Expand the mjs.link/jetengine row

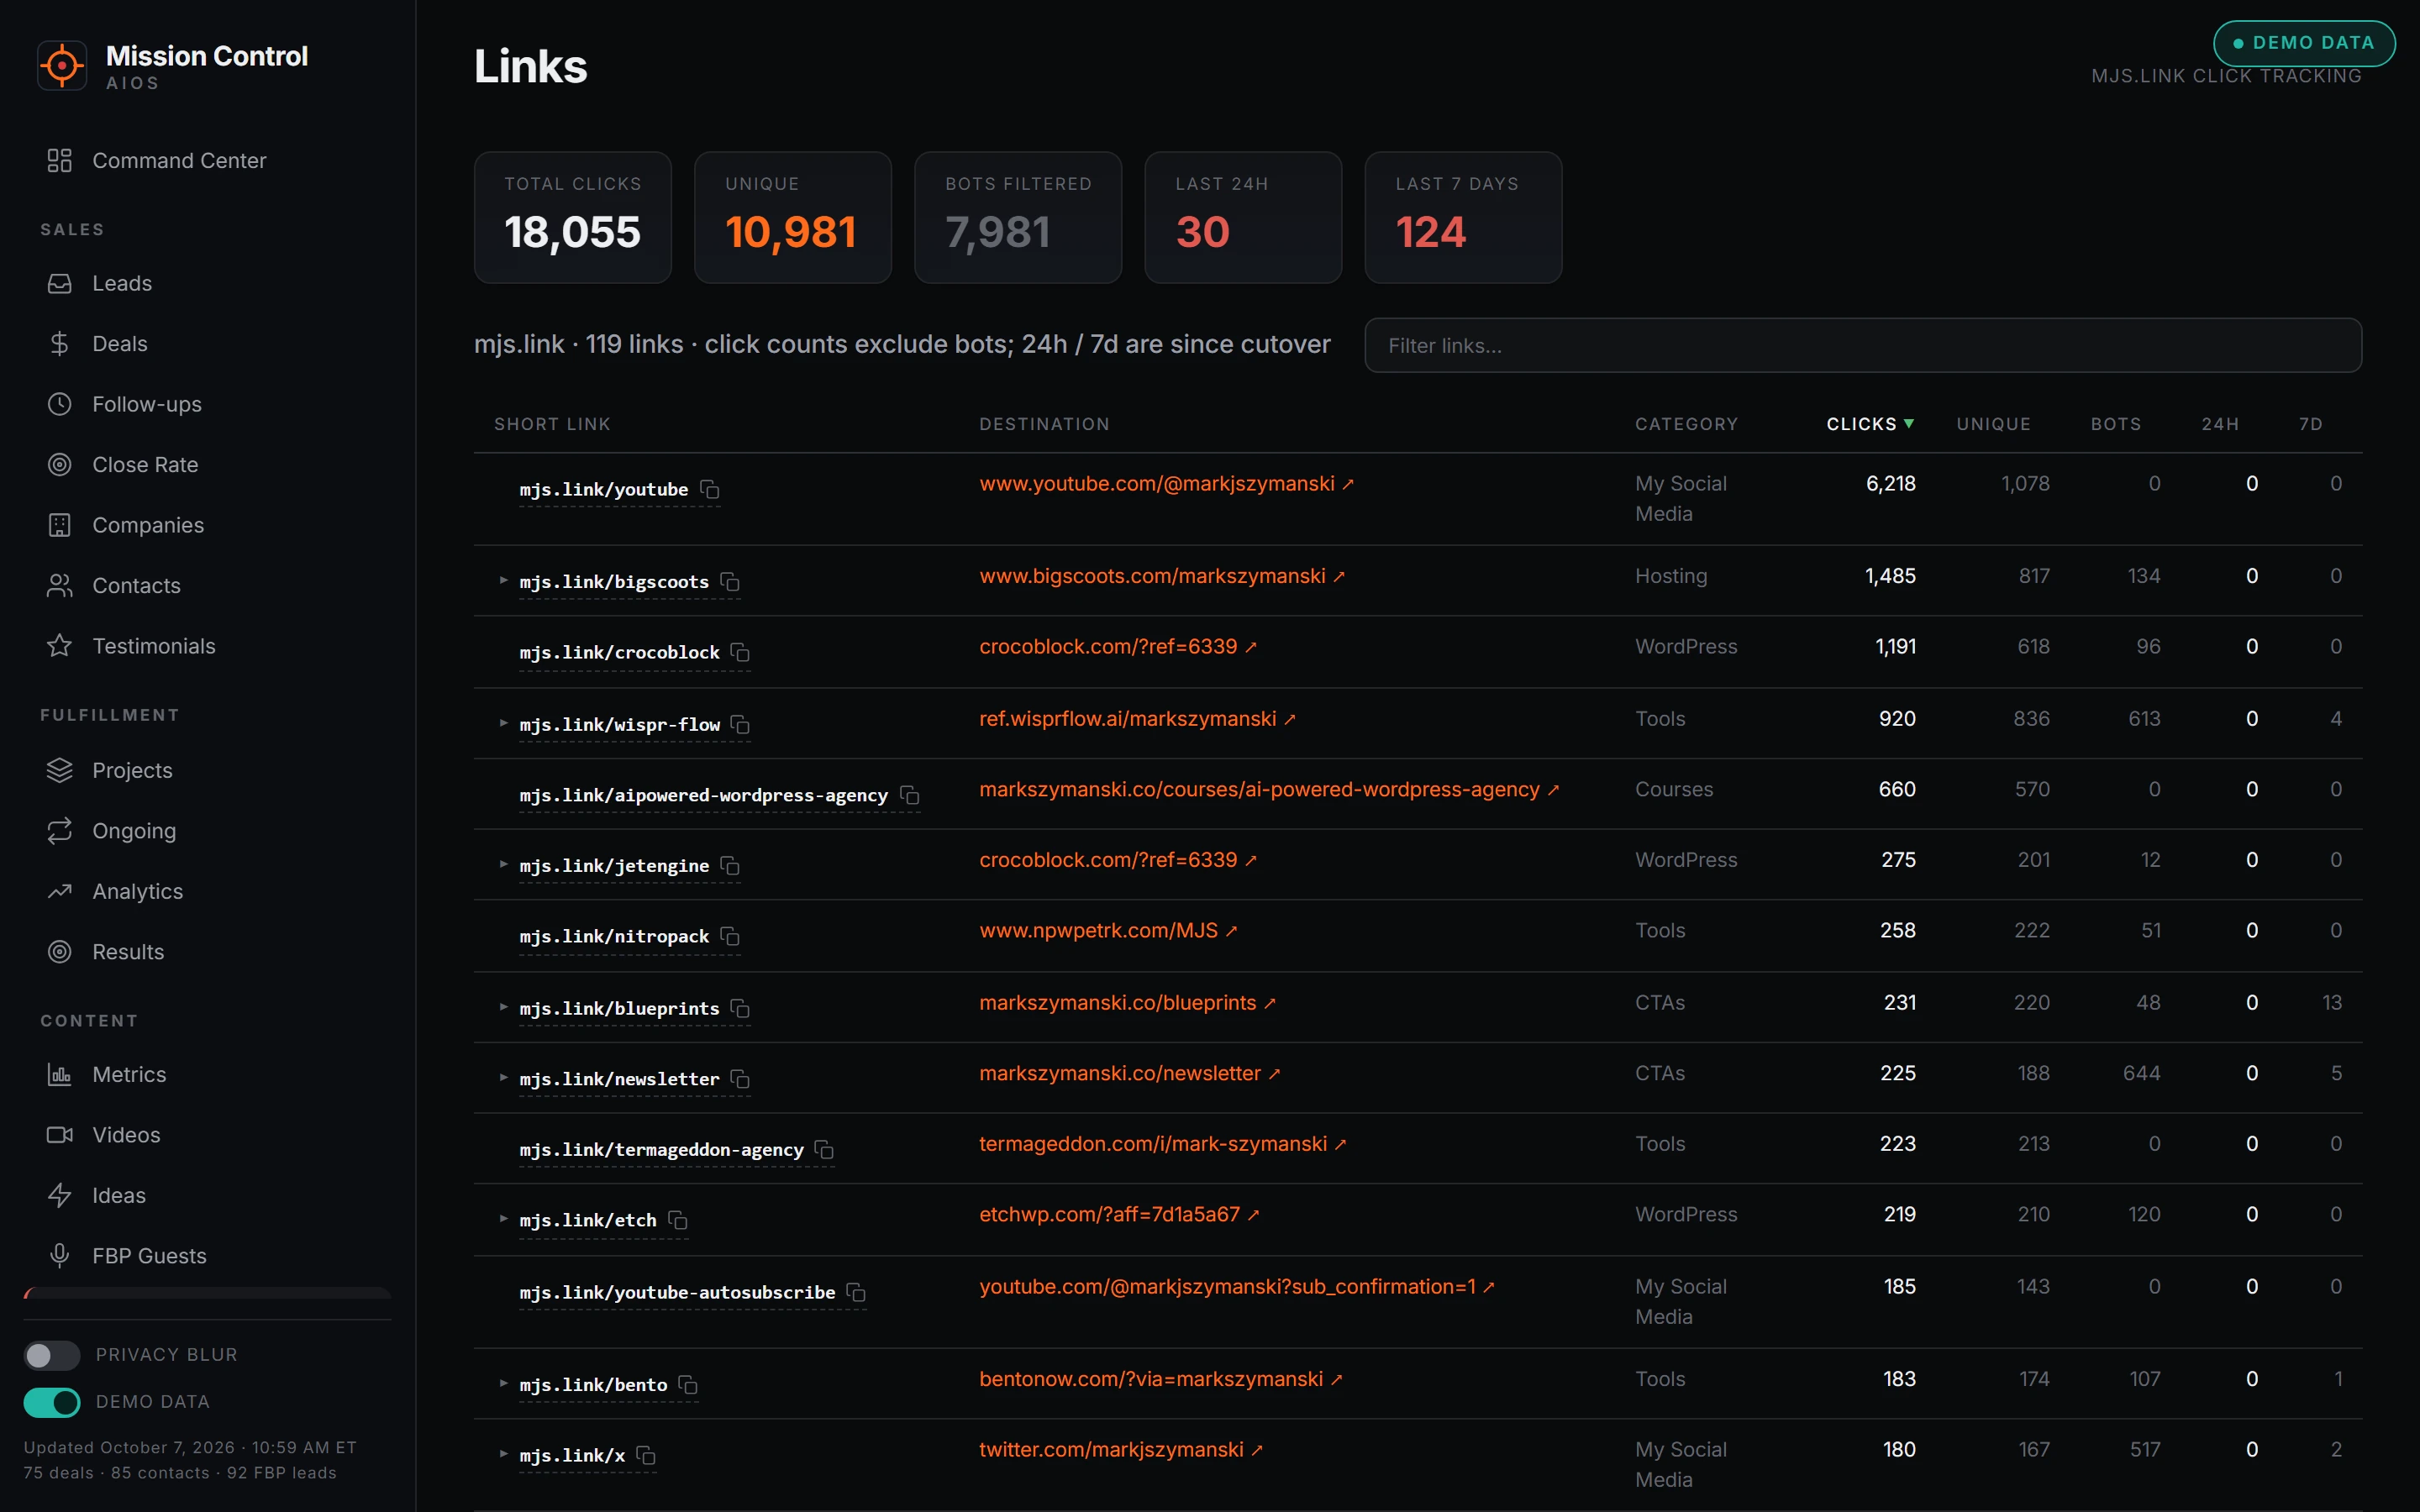pyautogui.click(x=503, y=864)
